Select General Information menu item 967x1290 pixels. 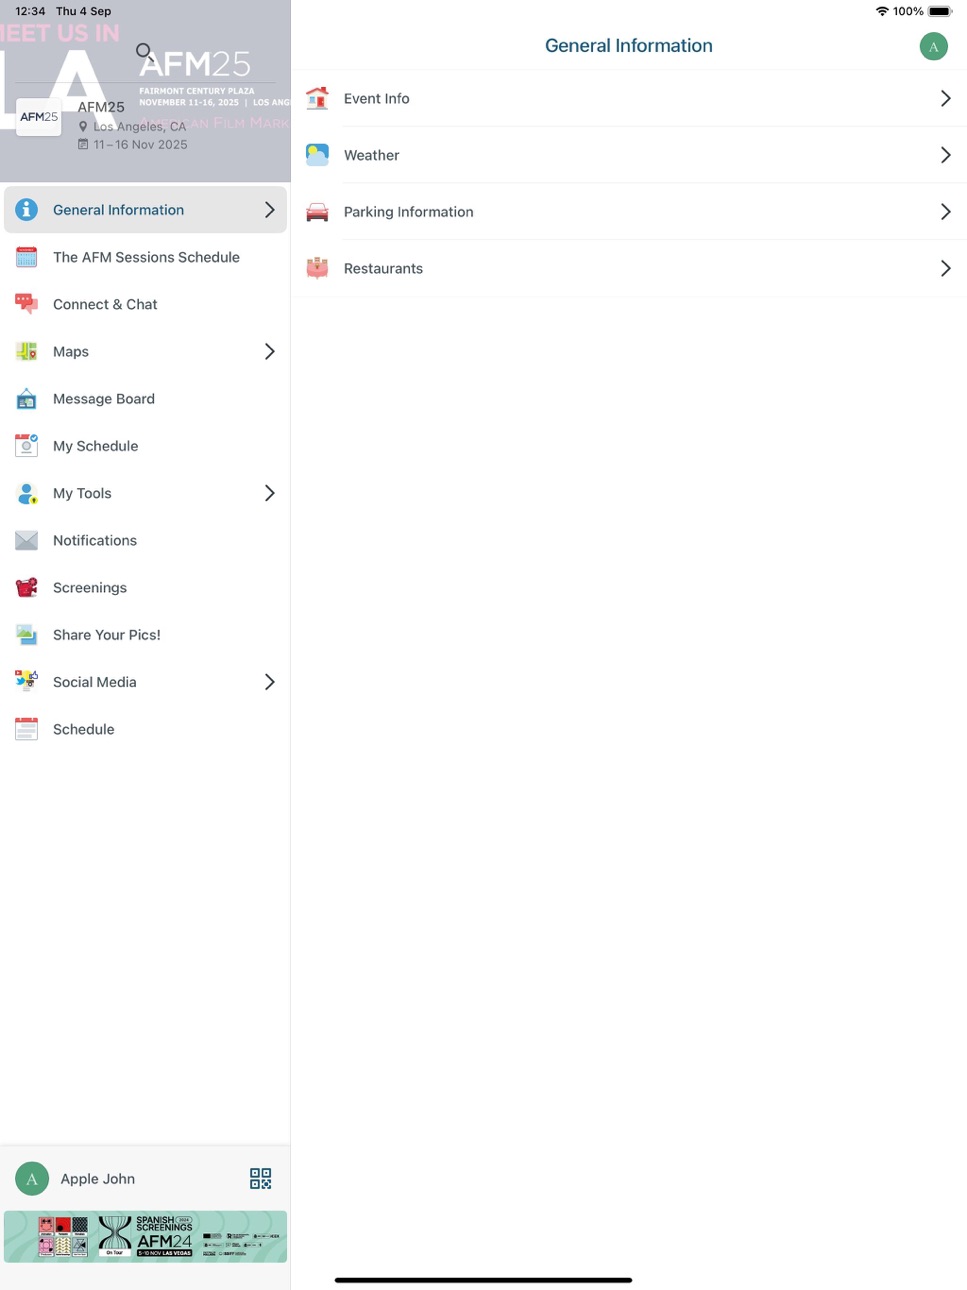point(145,210)
